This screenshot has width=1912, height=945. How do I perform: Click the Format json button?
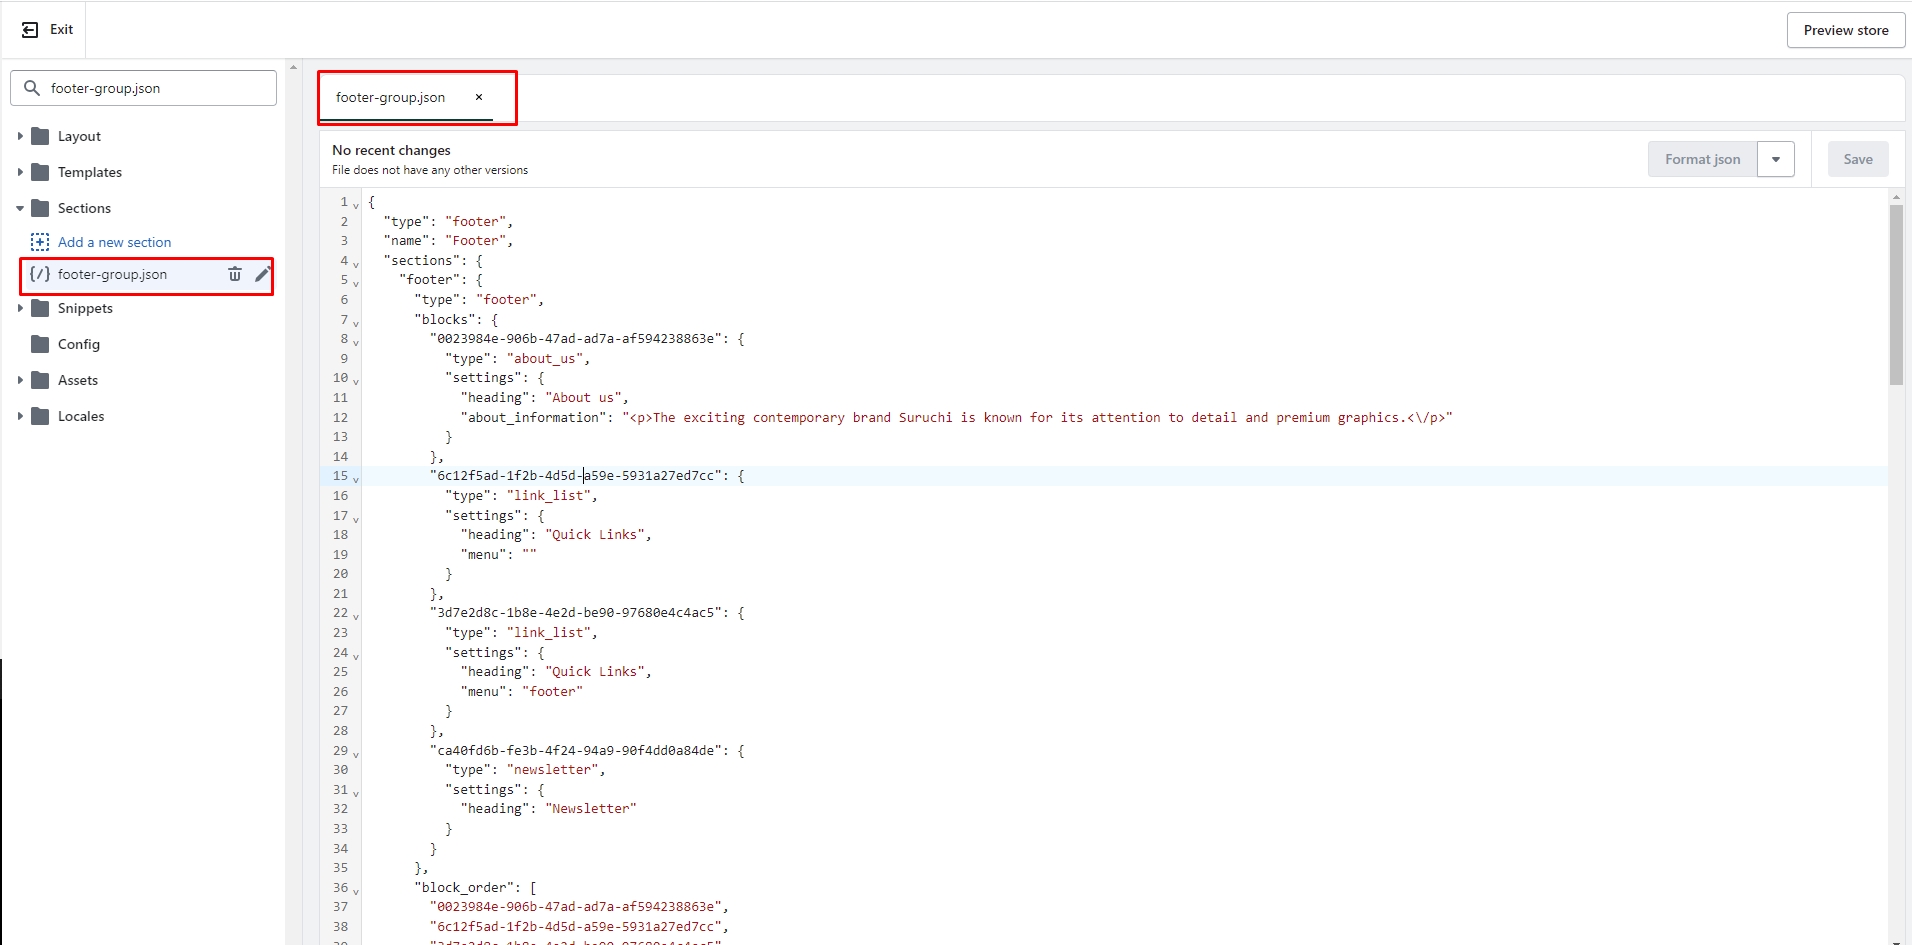tap(1702, 159)
